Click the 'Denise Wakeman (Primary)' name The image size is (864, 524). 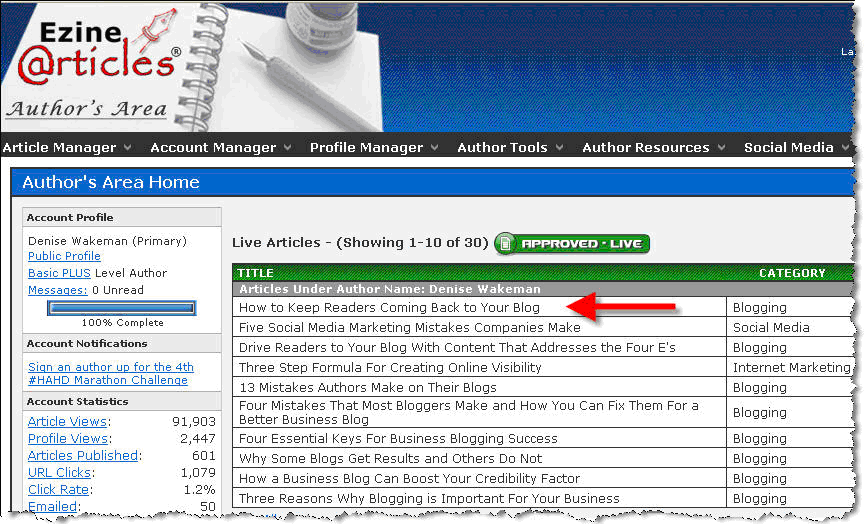tap(107, 241)
